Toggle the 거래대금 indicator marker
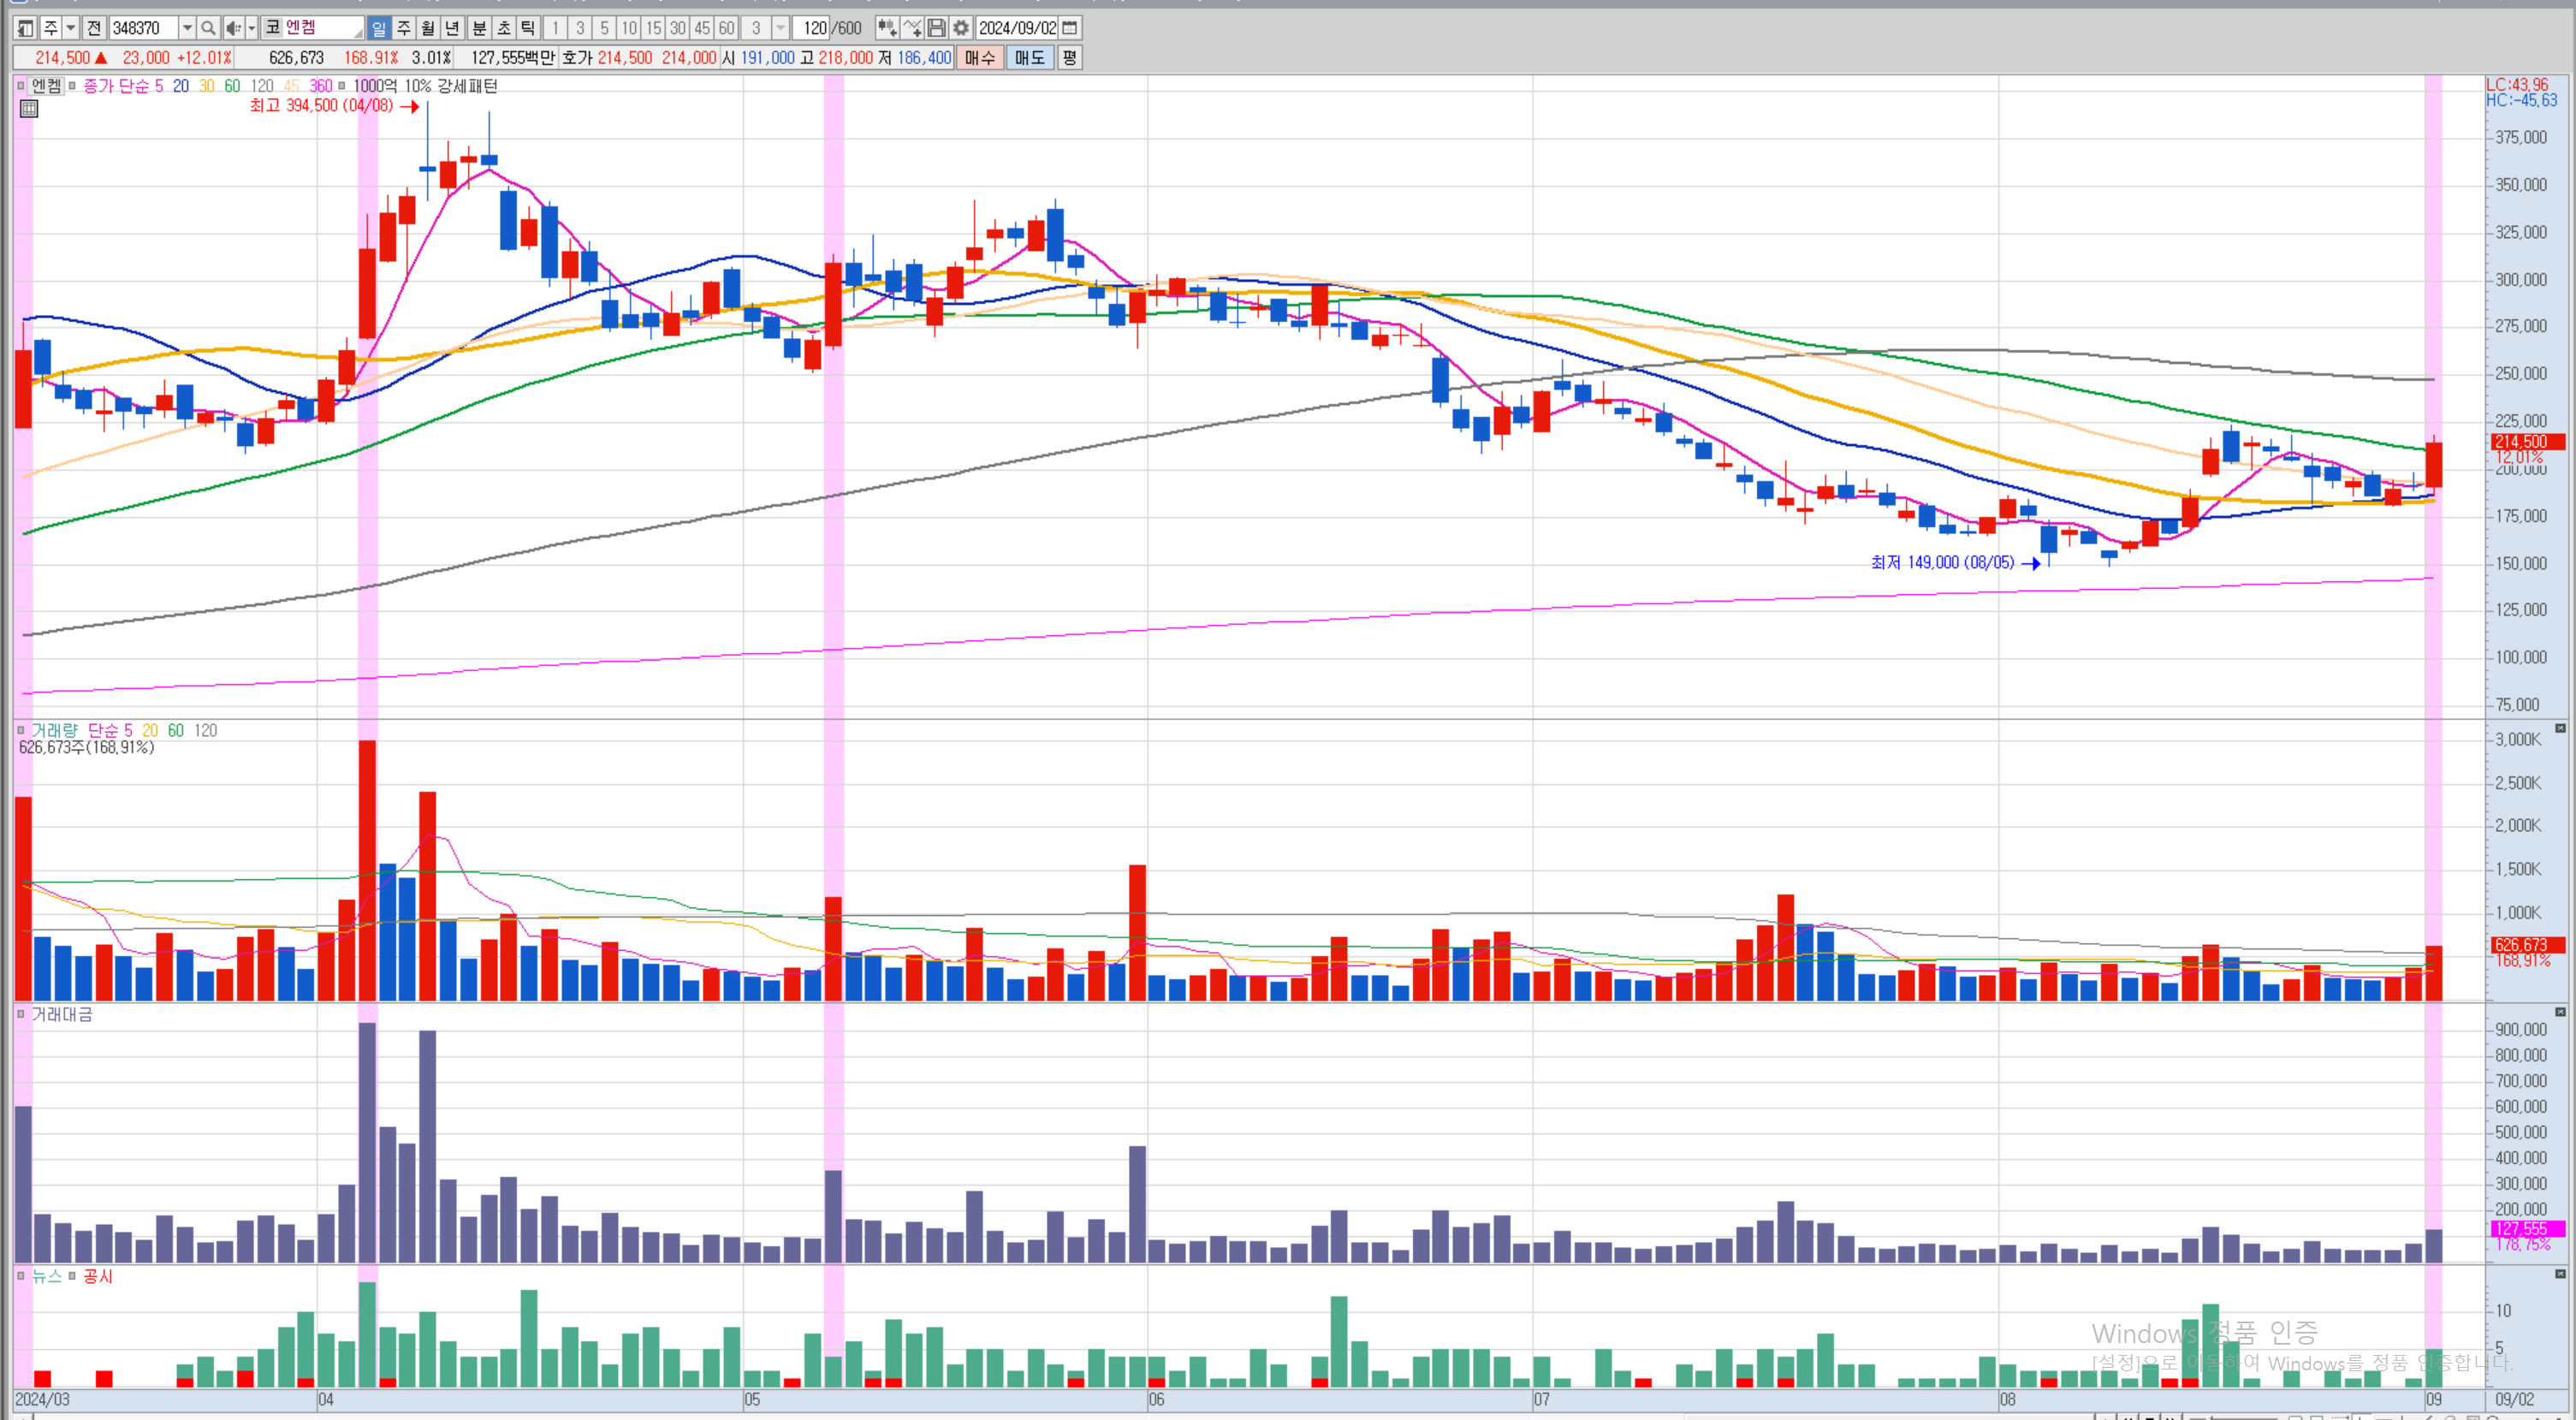The width and height of the screenshot is (2576, 1420). click(20, 1015)
